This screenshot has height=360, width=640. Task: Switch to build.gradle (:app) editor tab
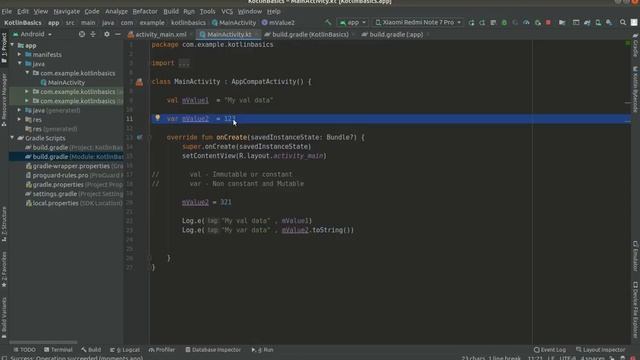point(393,35)
